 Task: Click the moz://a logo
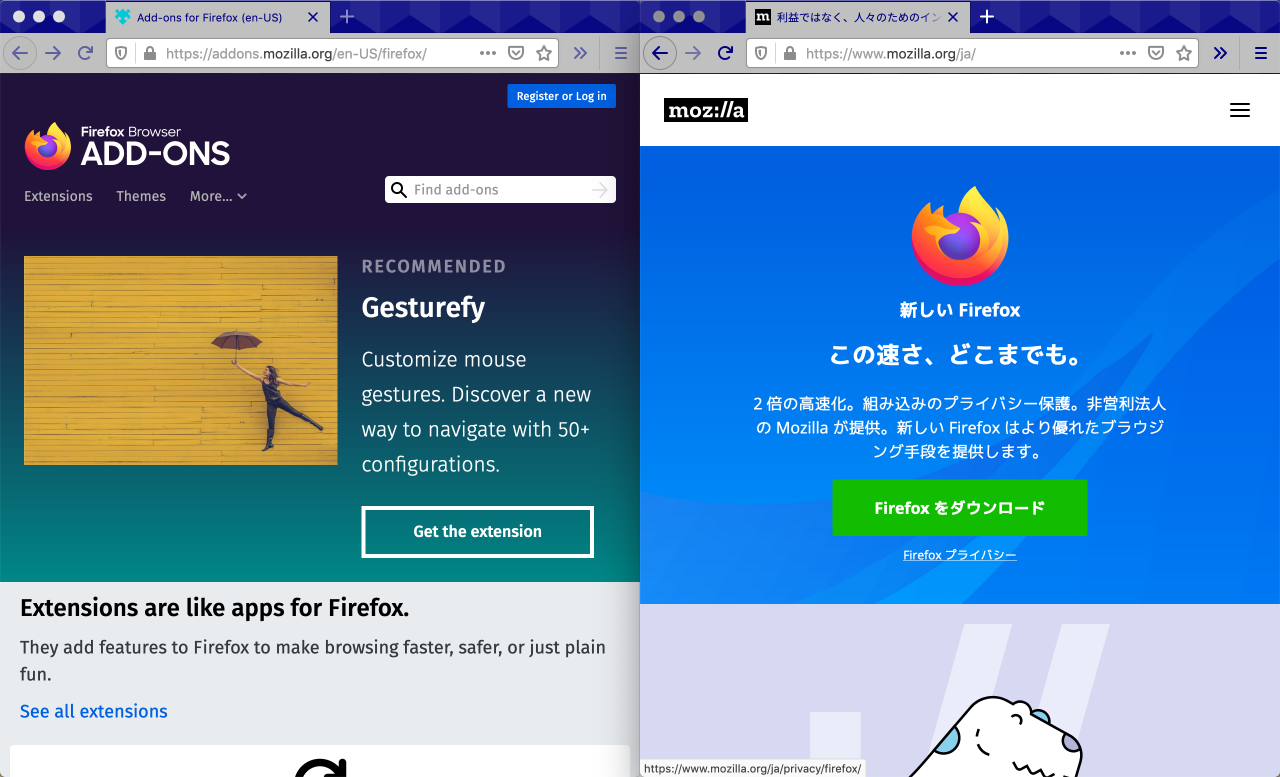706,110
